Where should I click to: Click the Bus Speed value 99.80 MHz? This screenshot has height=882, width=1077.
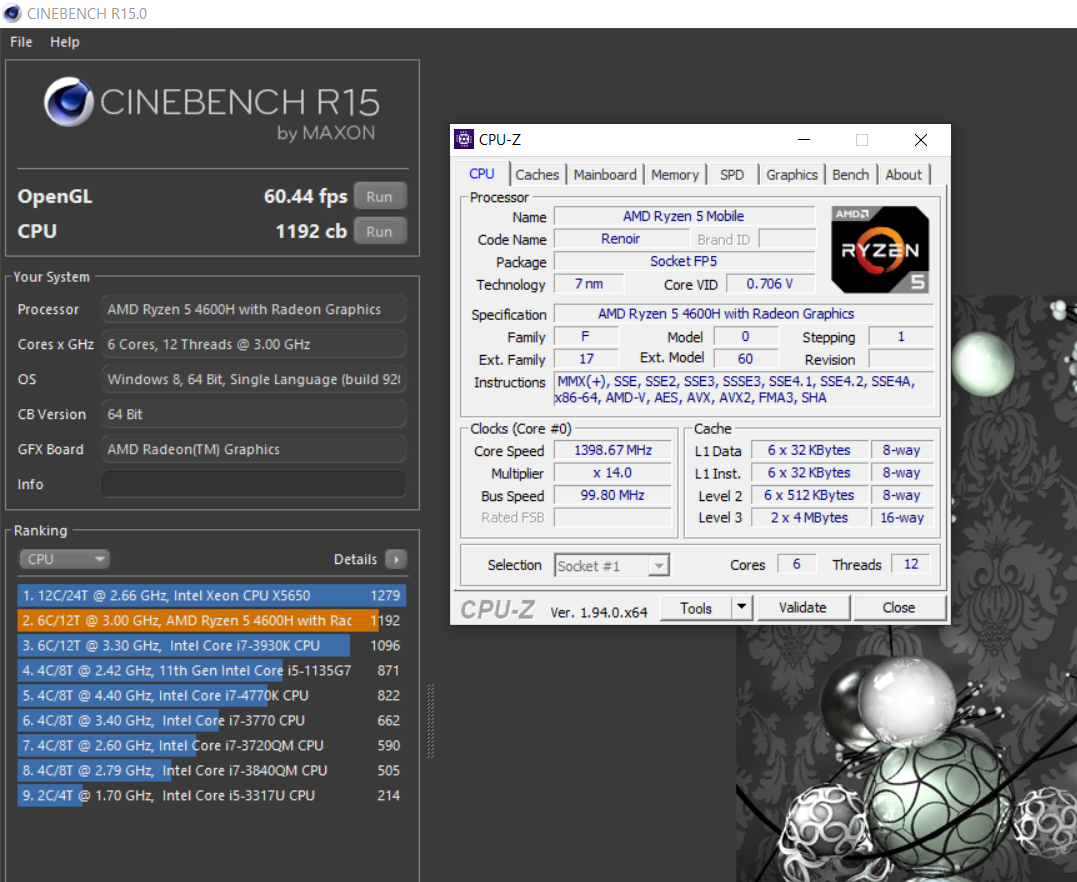[x=613, y=495]
